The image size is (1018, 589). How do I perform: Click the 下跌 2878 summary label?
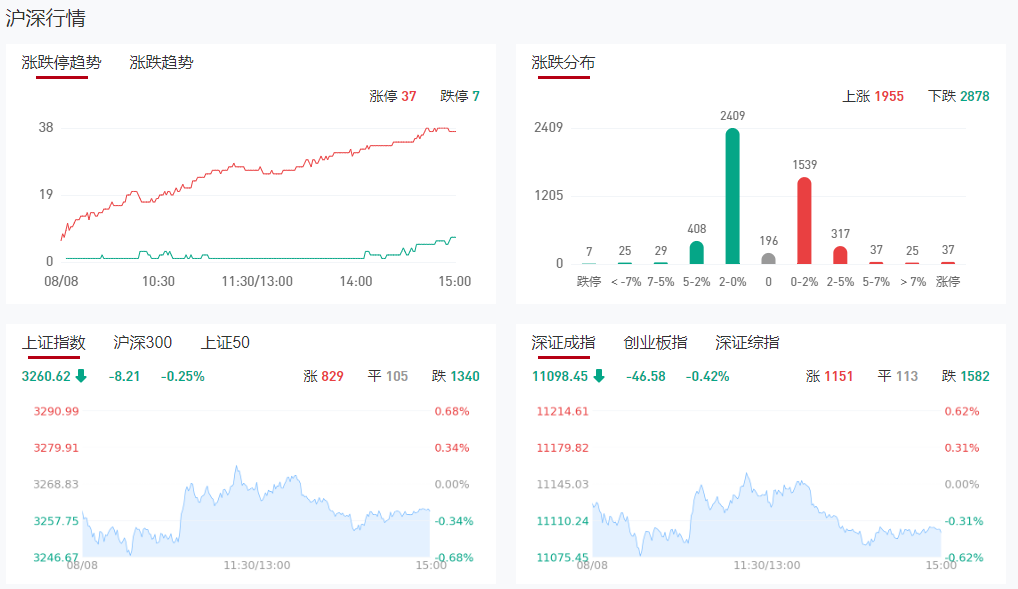click(958, 97)
